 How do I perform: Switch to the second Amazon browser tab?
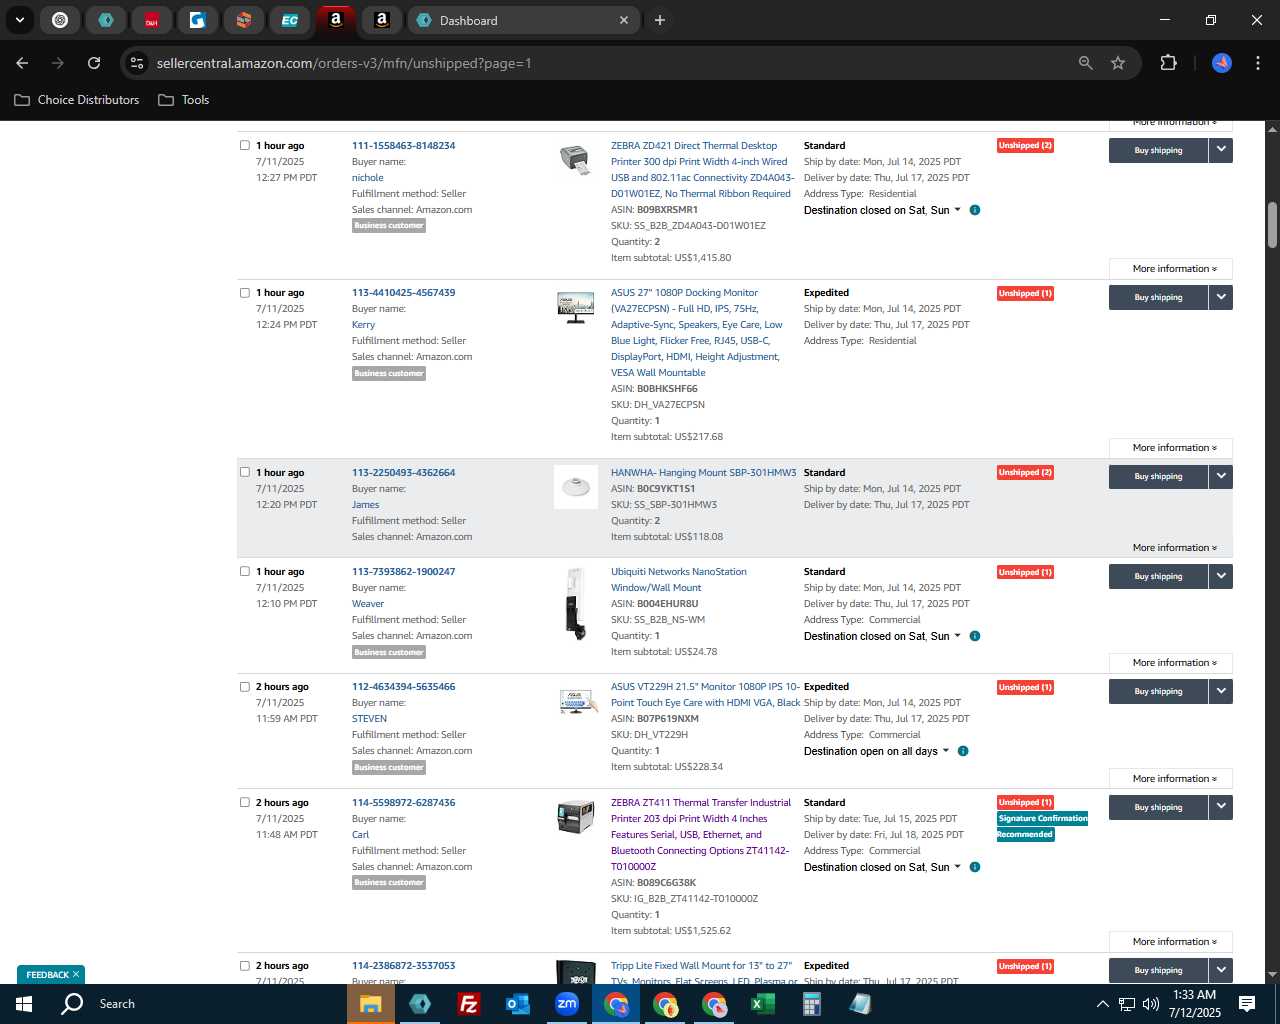(x=381, y=20)
